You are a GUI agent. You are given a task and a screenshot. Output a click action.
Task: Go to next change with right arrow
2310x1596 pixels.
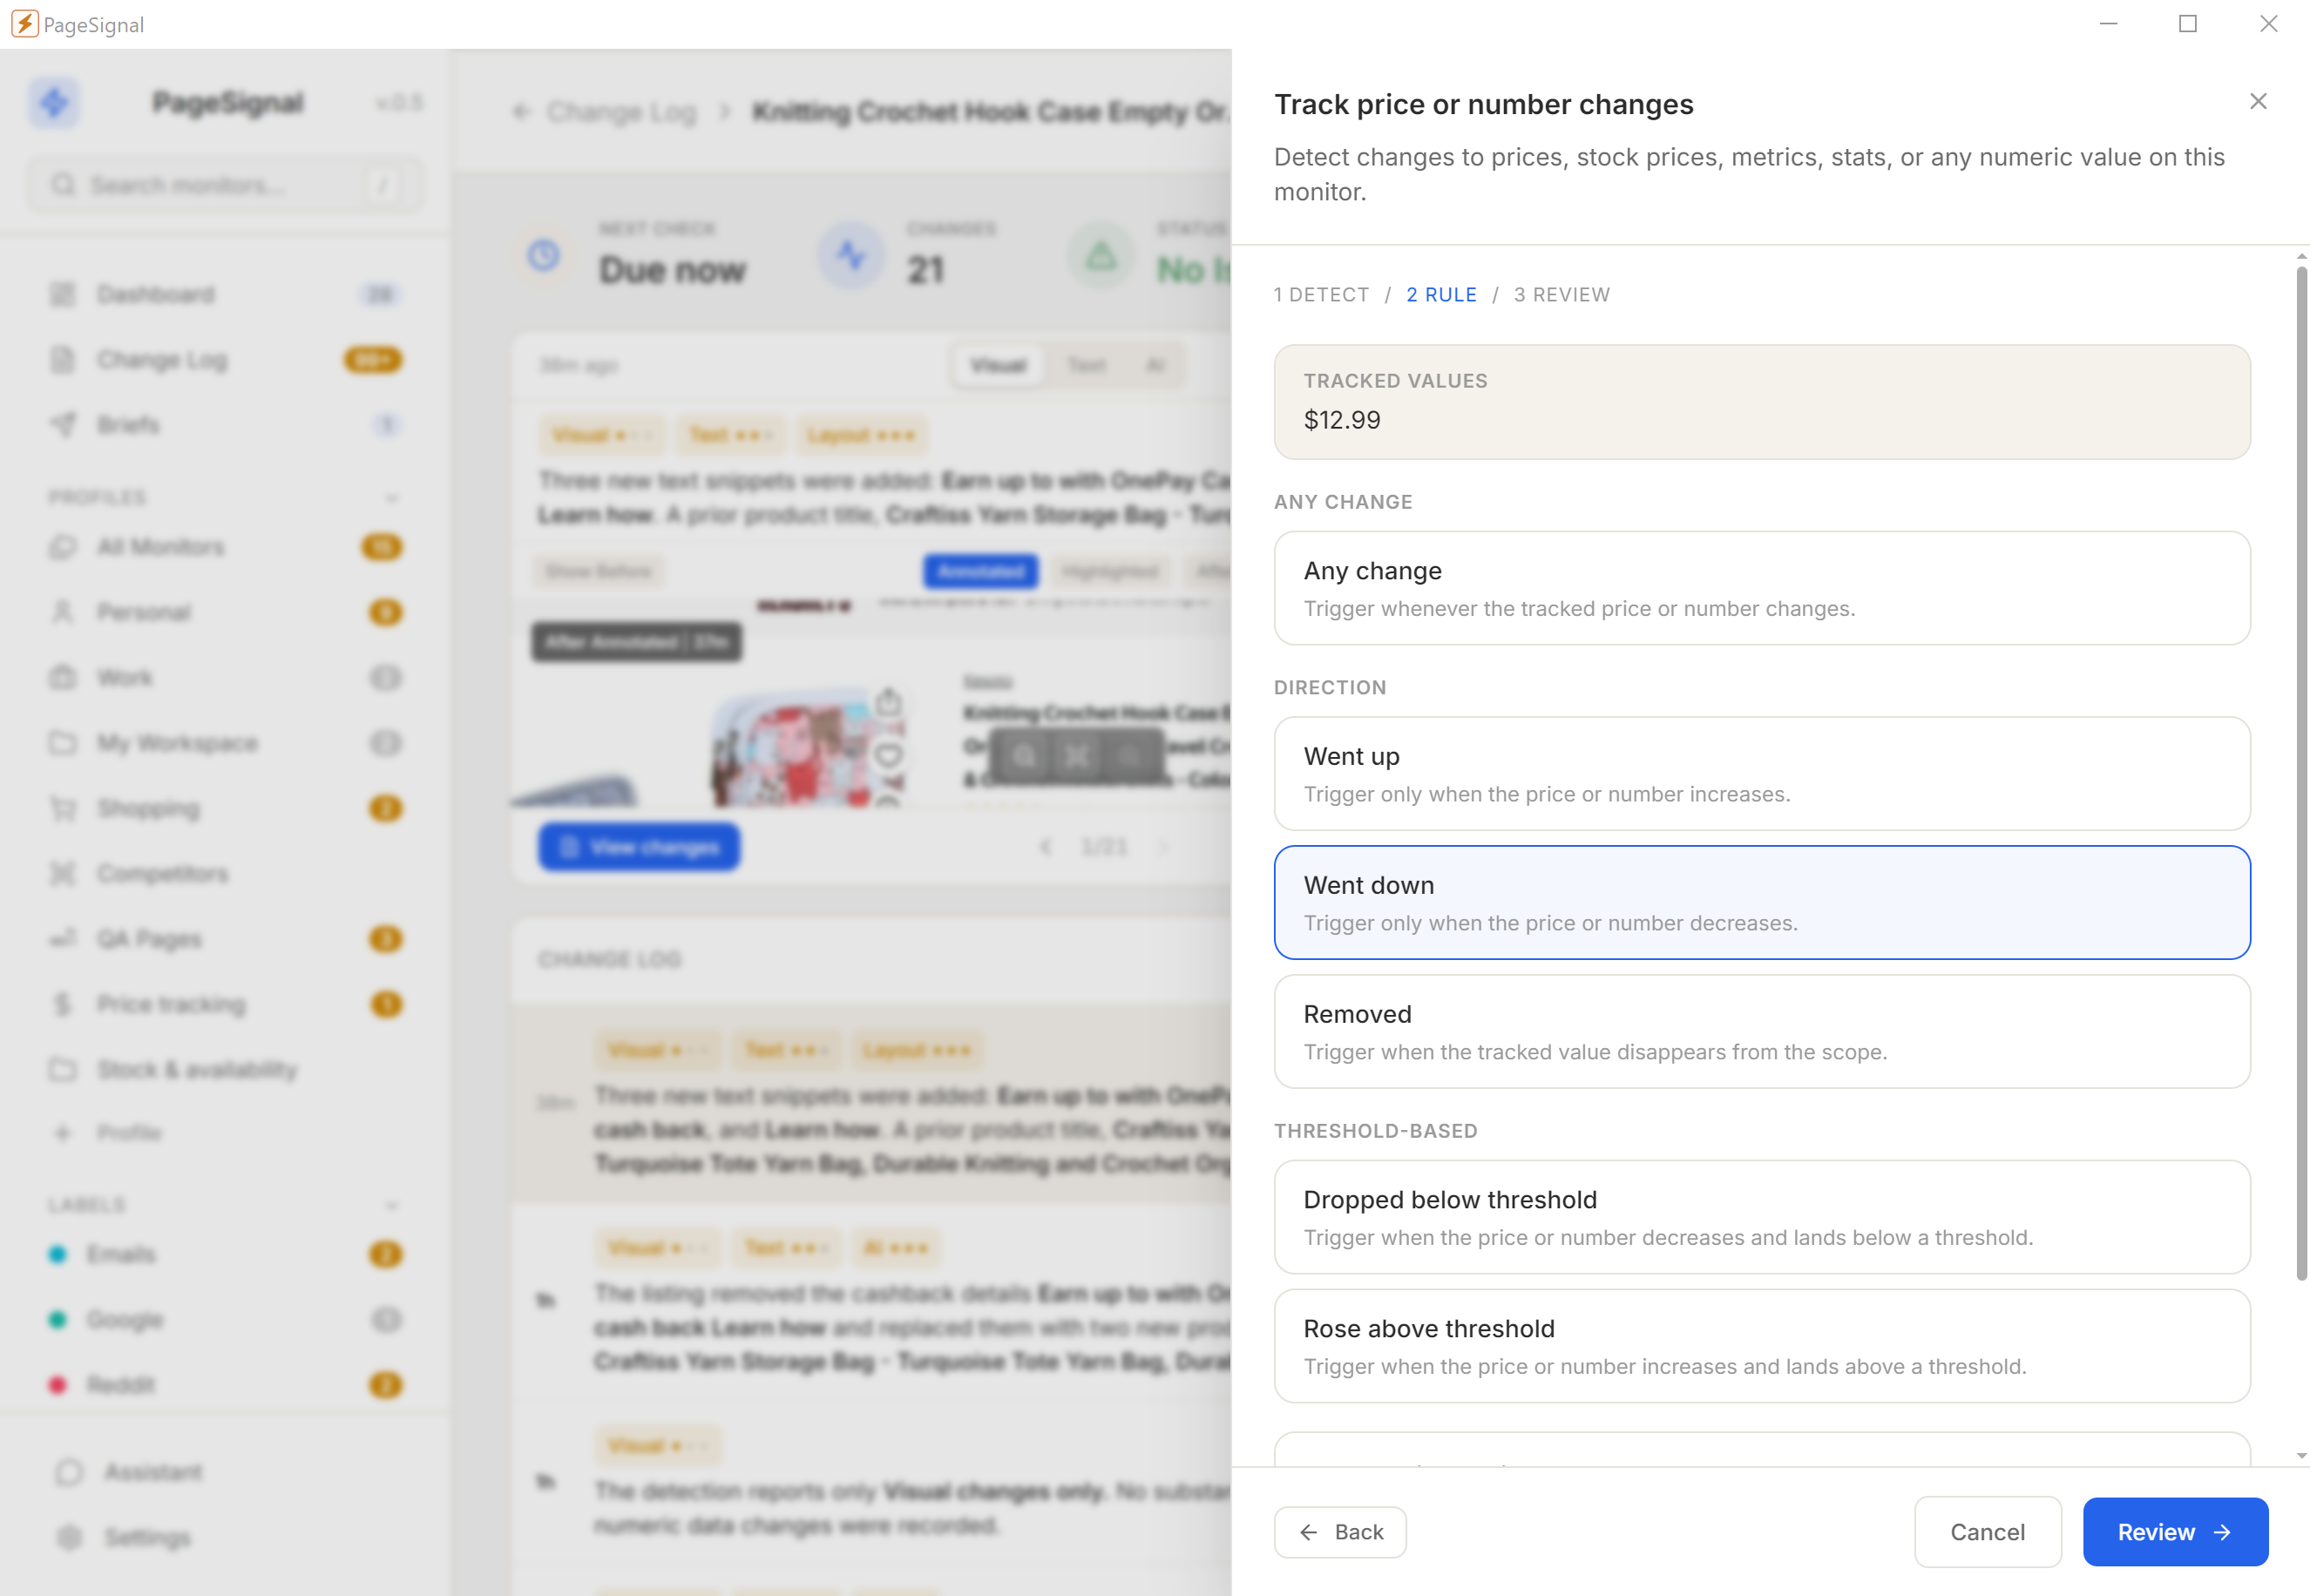click(1164, 847)
